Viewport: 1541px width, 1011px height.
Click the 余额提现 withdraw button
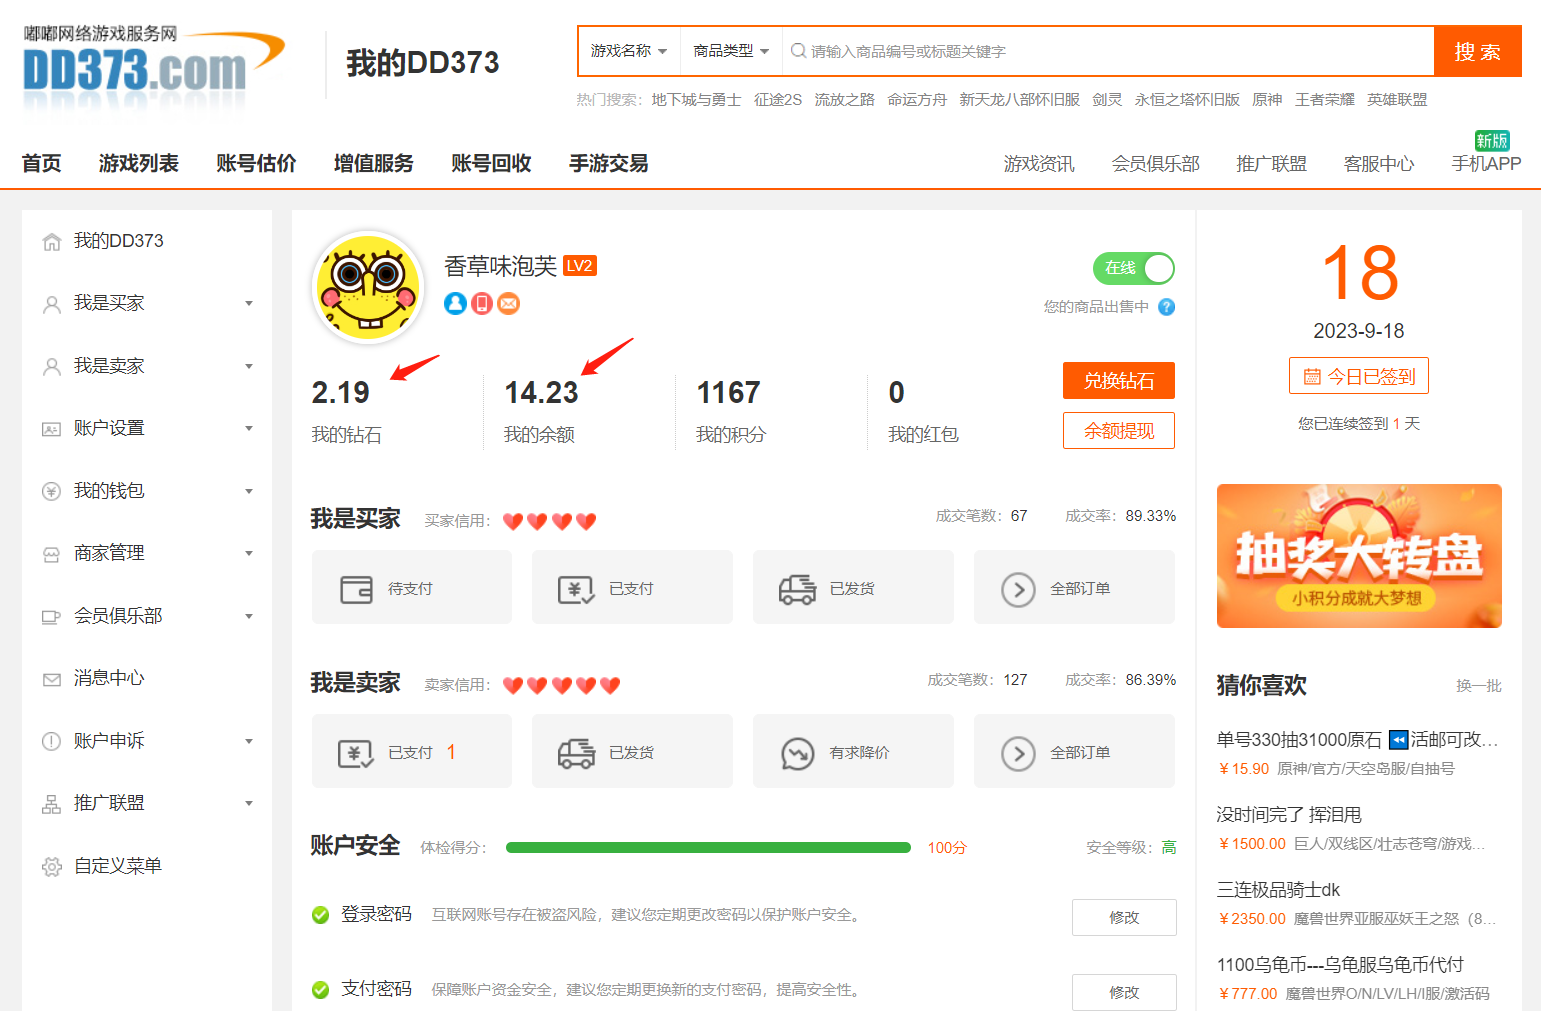coord(1118,431)
